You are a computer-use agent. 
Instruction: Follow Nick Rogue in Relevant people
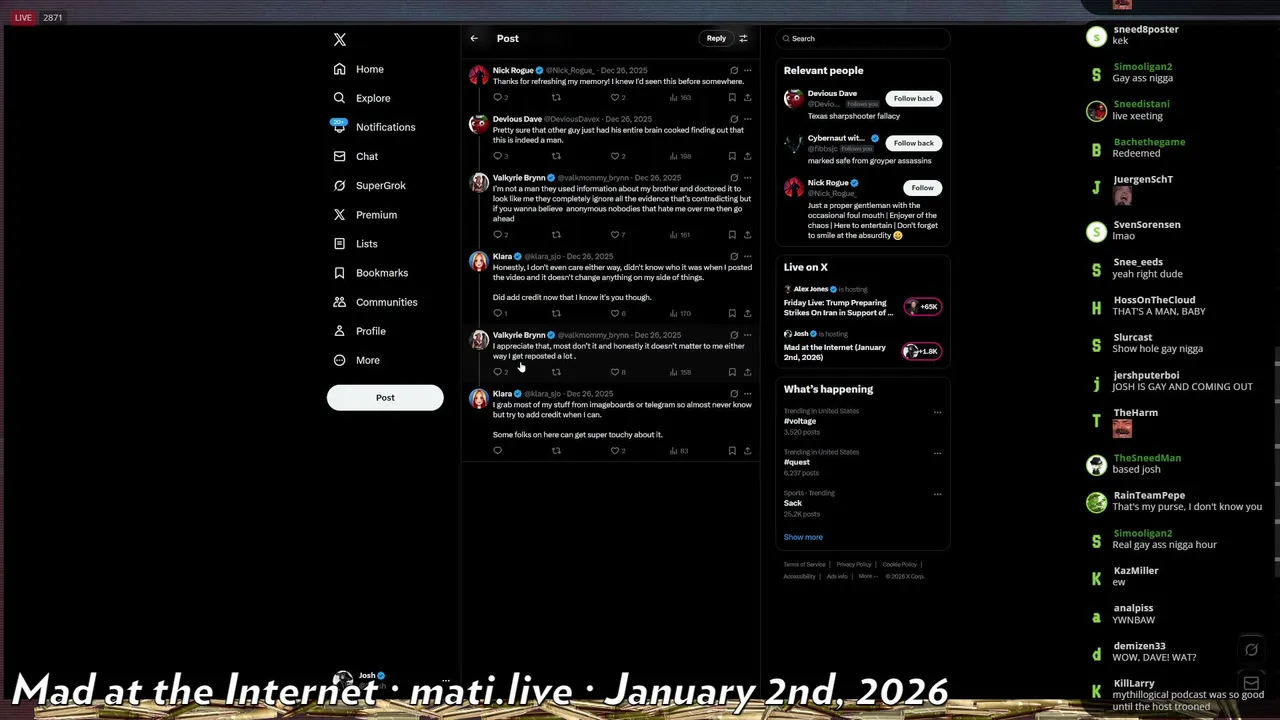point(922,188)
